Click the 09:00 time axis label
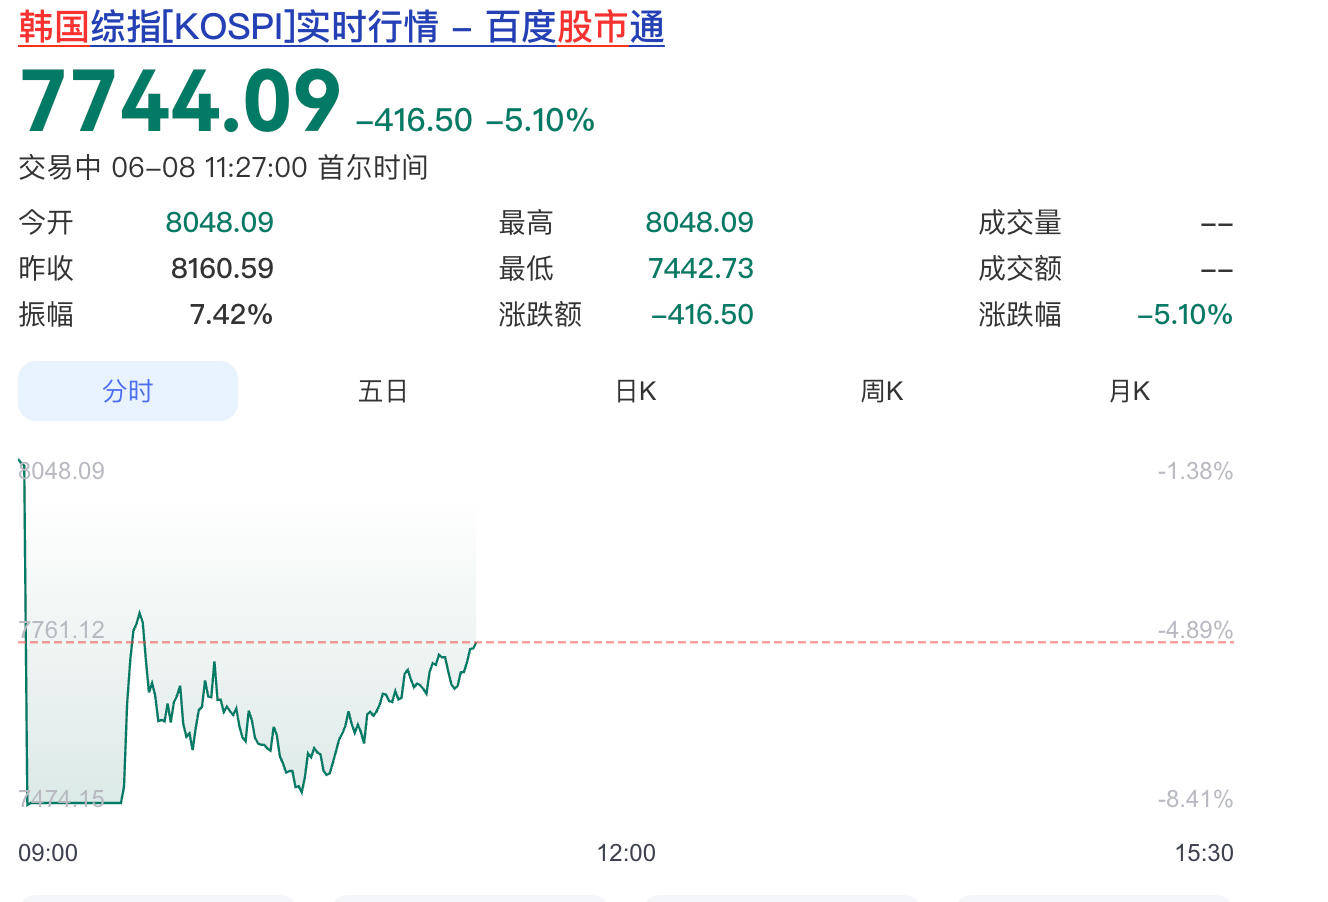The height and width of the screenshot is (902, 1328). [x=48, y=853]
